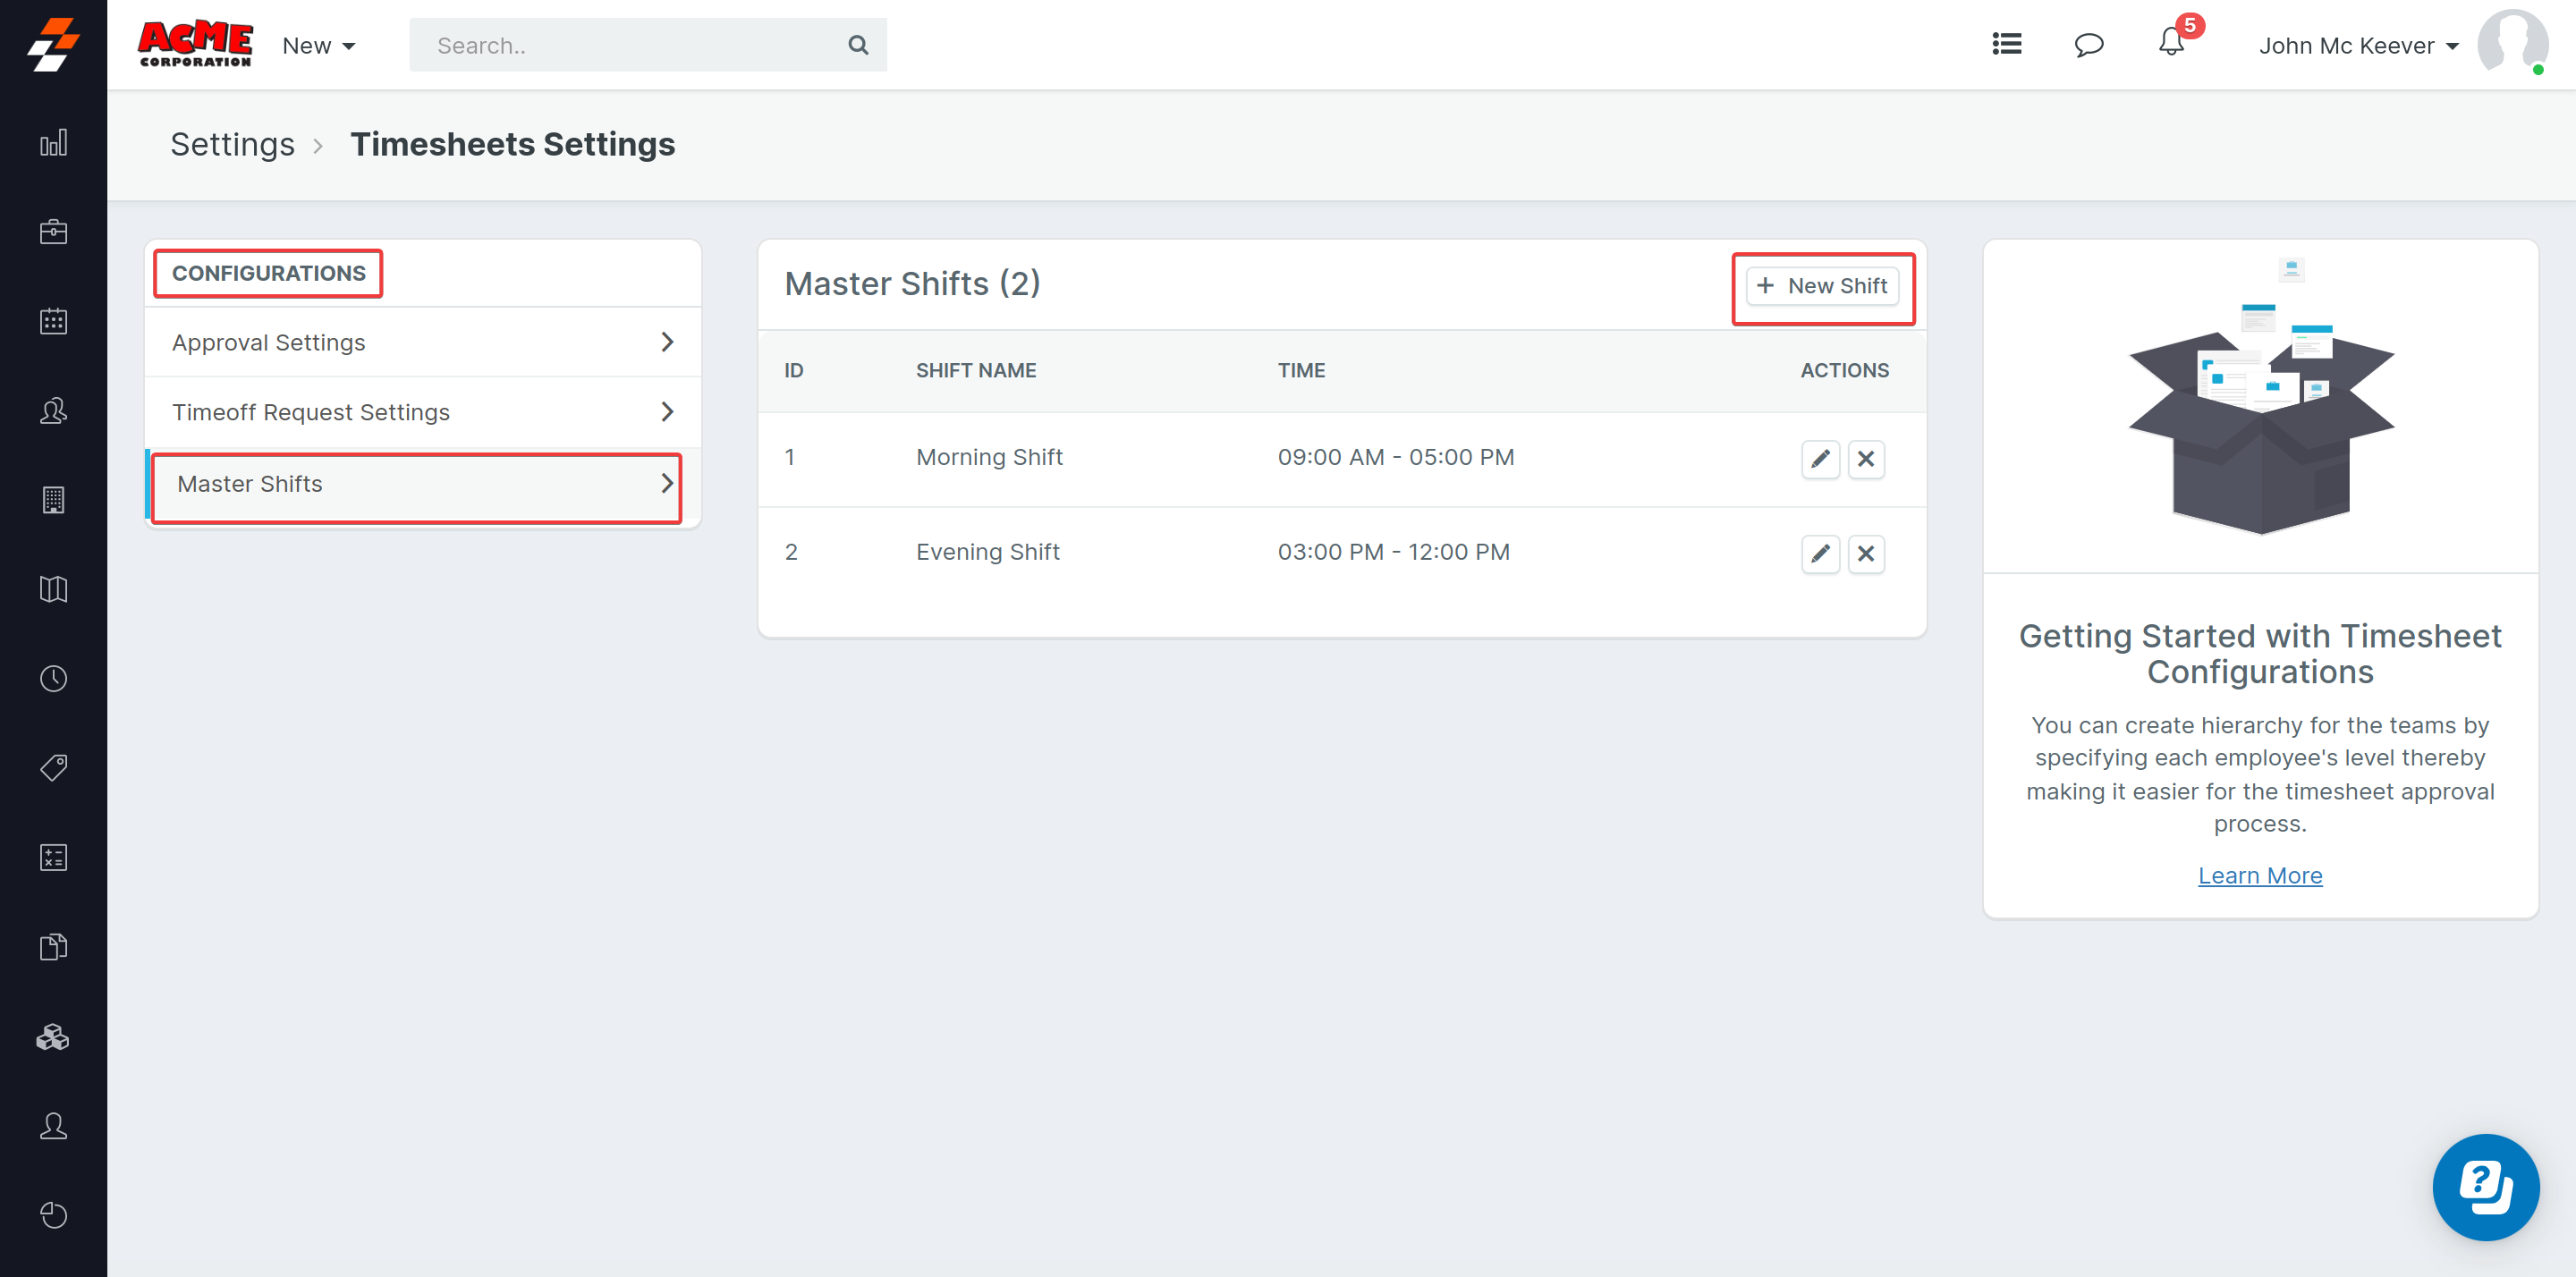Expand the New dropdown menu

318,45
